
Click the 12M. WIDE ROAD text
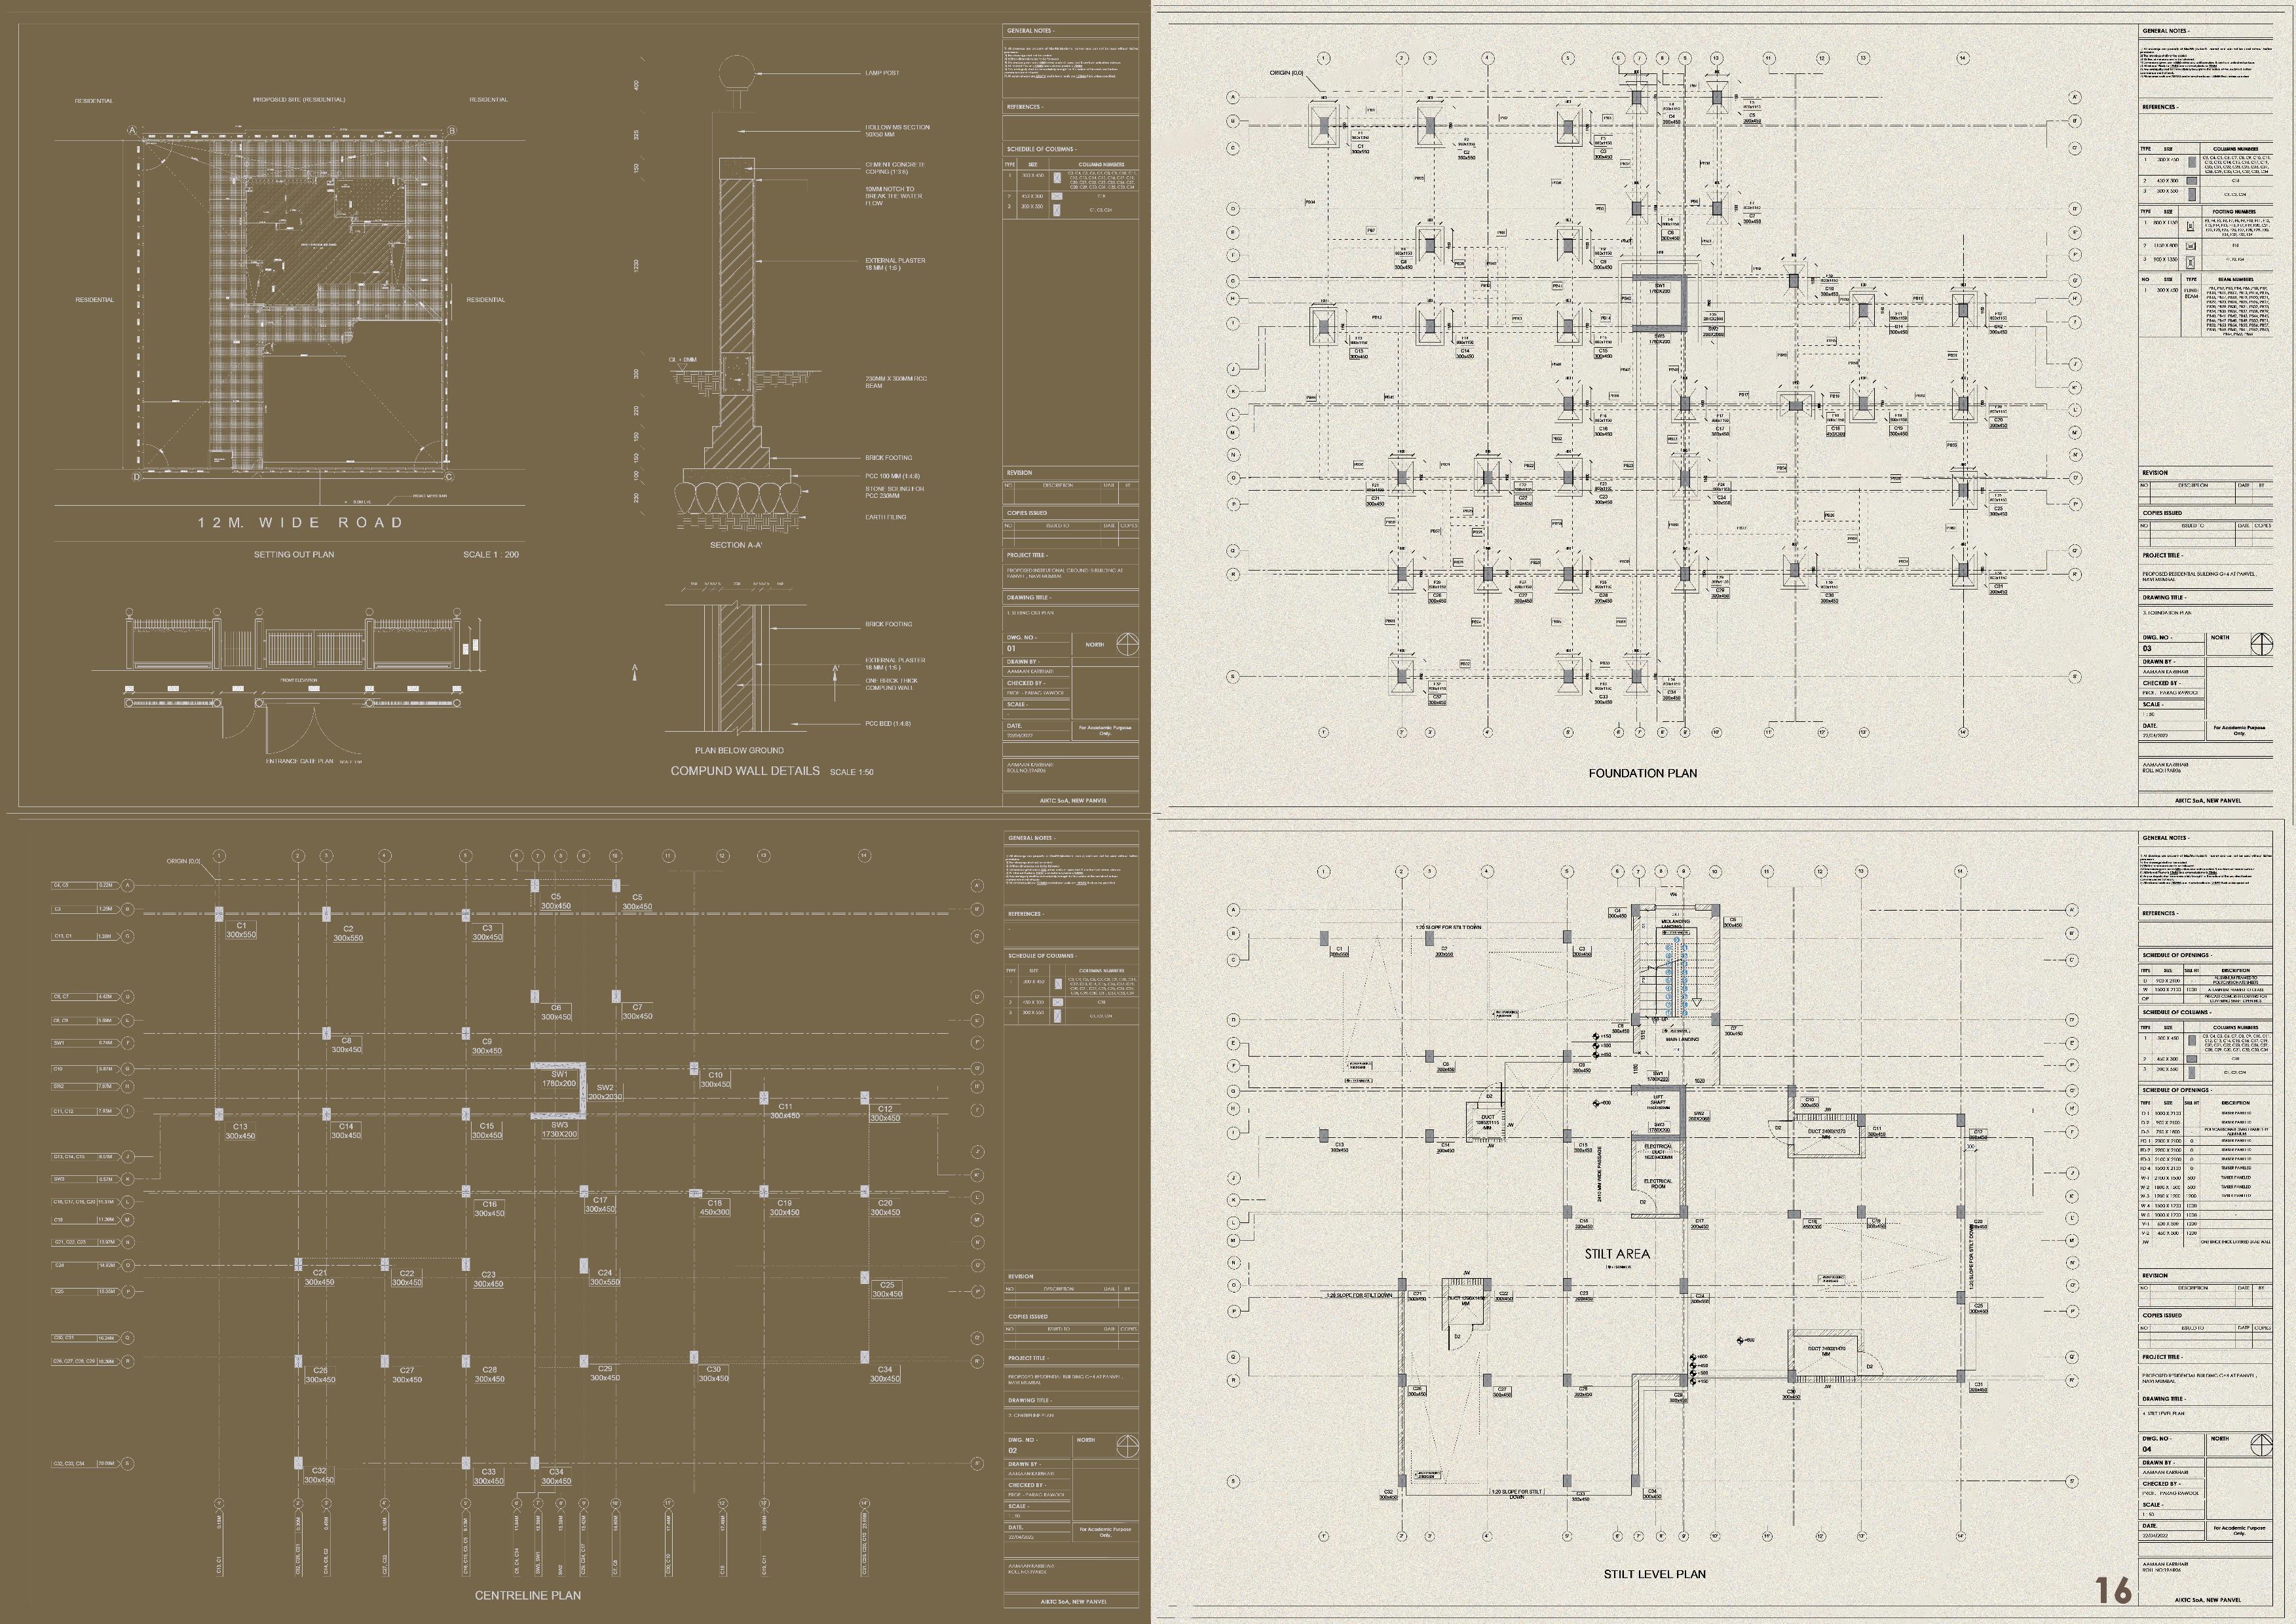(x=300, y=522)
